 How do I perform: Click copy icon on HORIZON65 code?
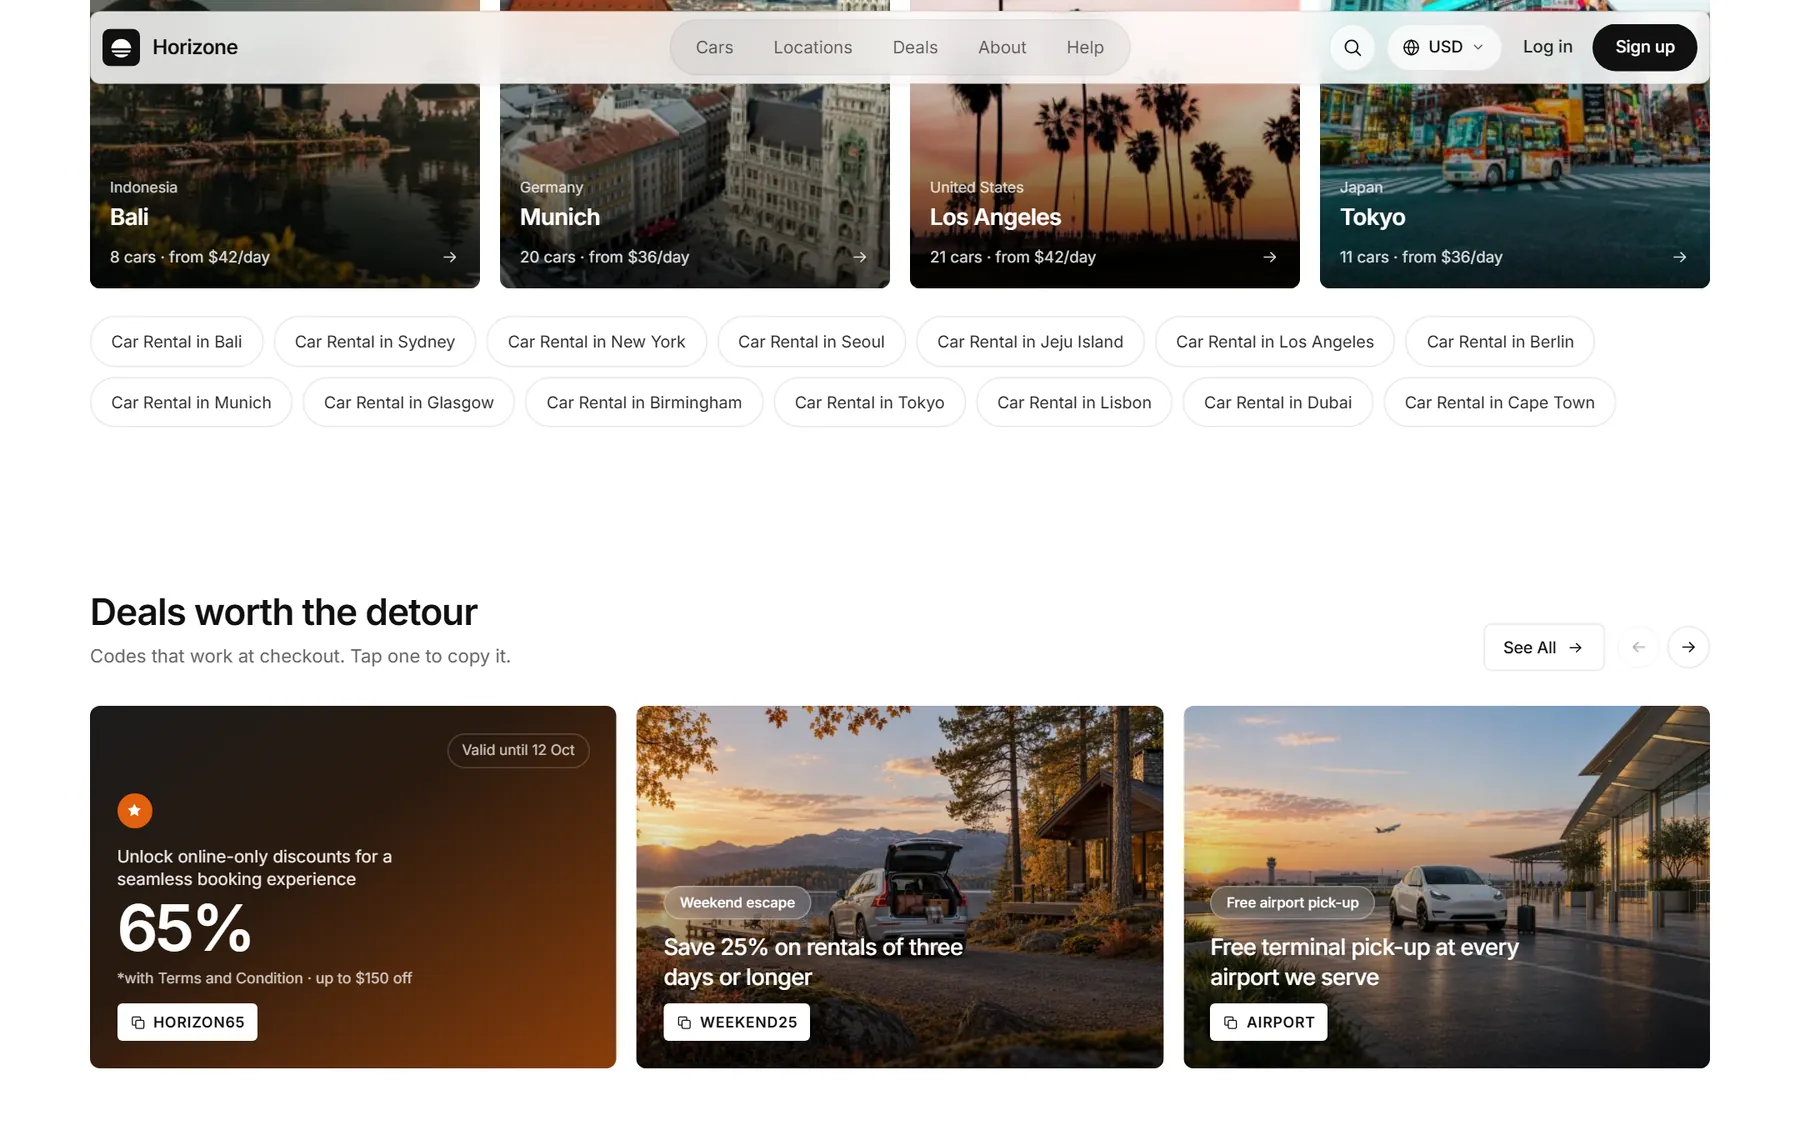[x=138, y=1022]
